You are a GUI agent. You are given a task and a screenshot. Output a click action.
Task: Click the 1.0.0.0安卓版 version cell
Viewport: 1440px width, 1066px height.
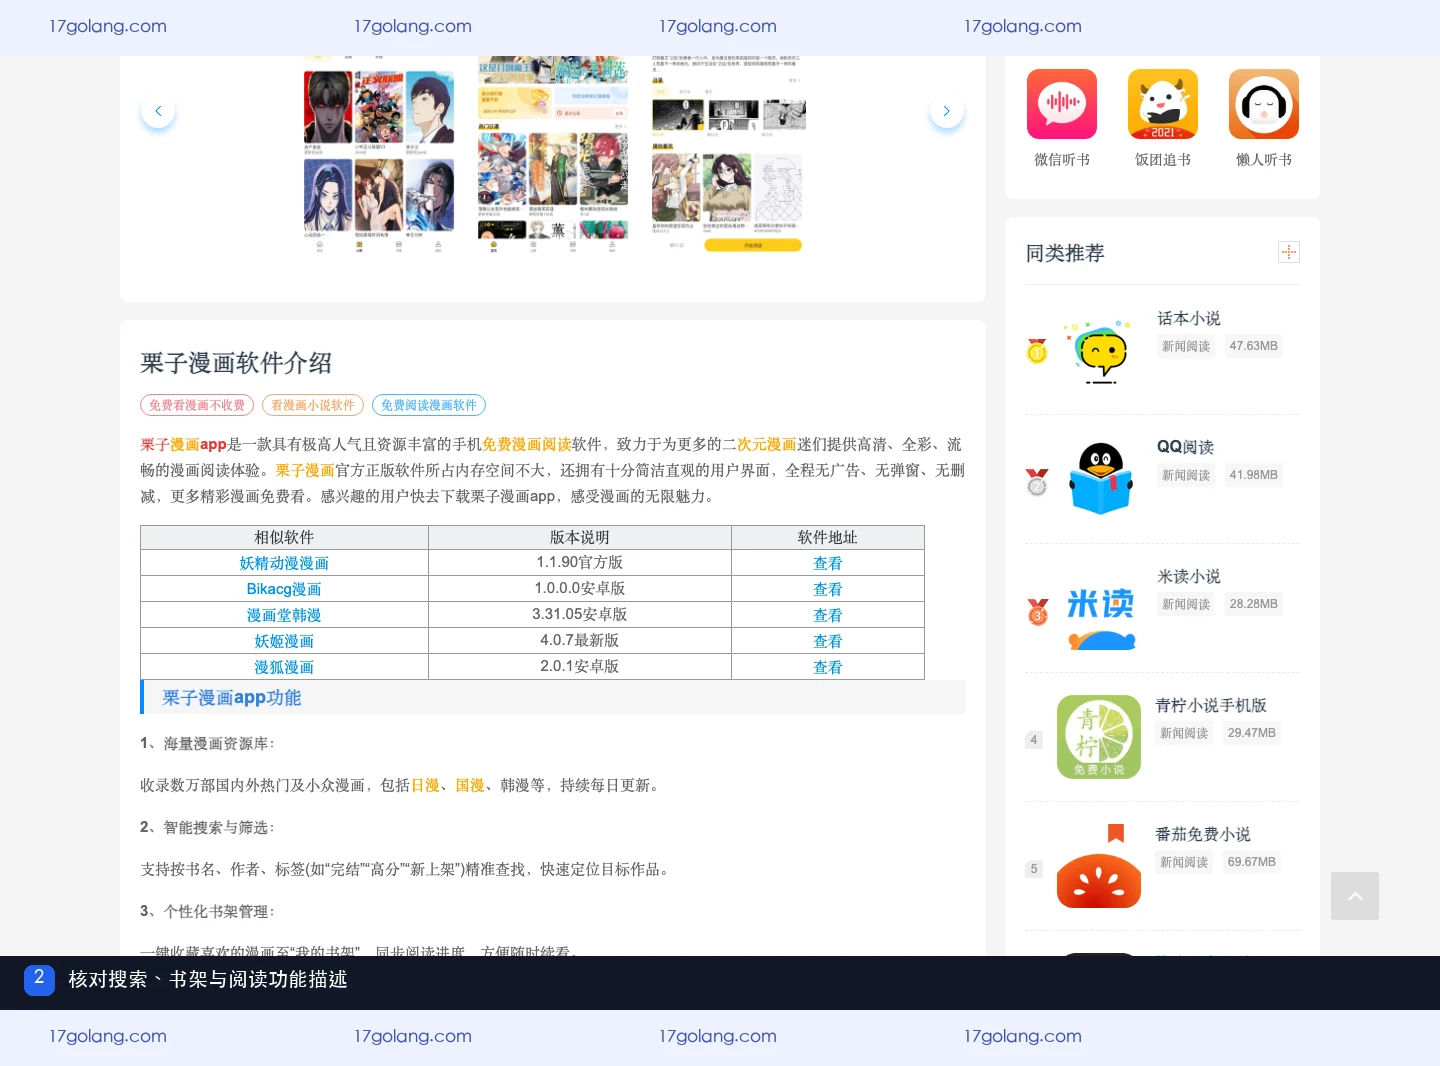point(580,589)
